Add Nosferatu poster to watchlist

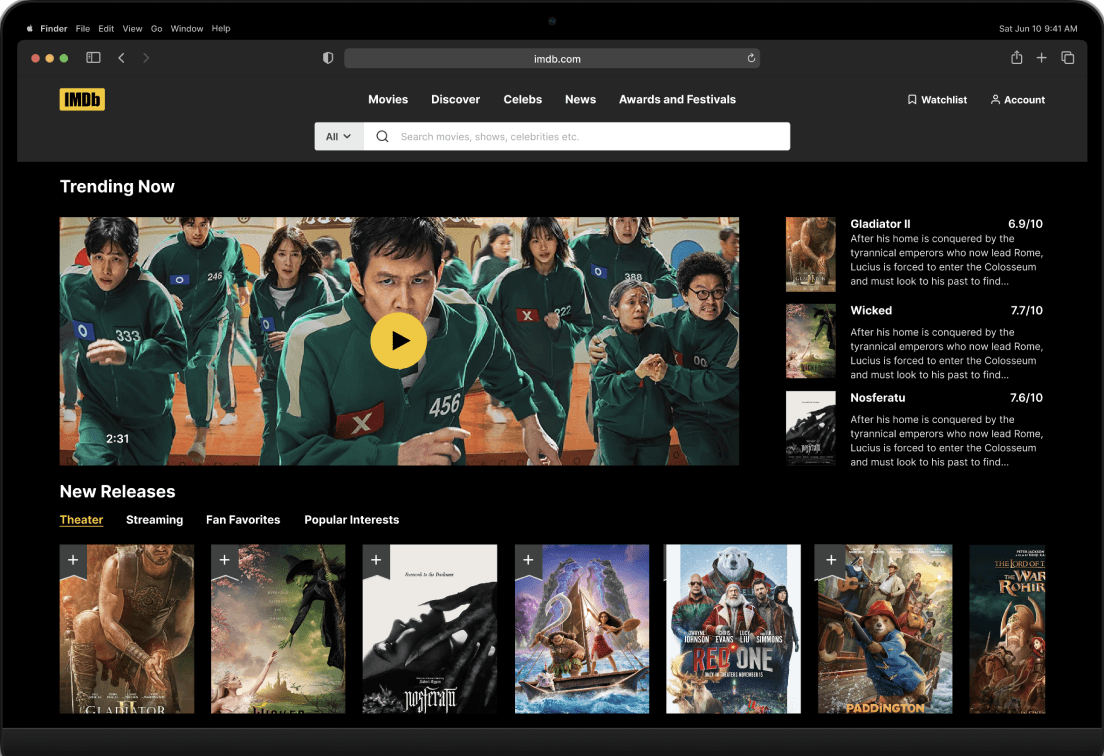tap(376, 561)
